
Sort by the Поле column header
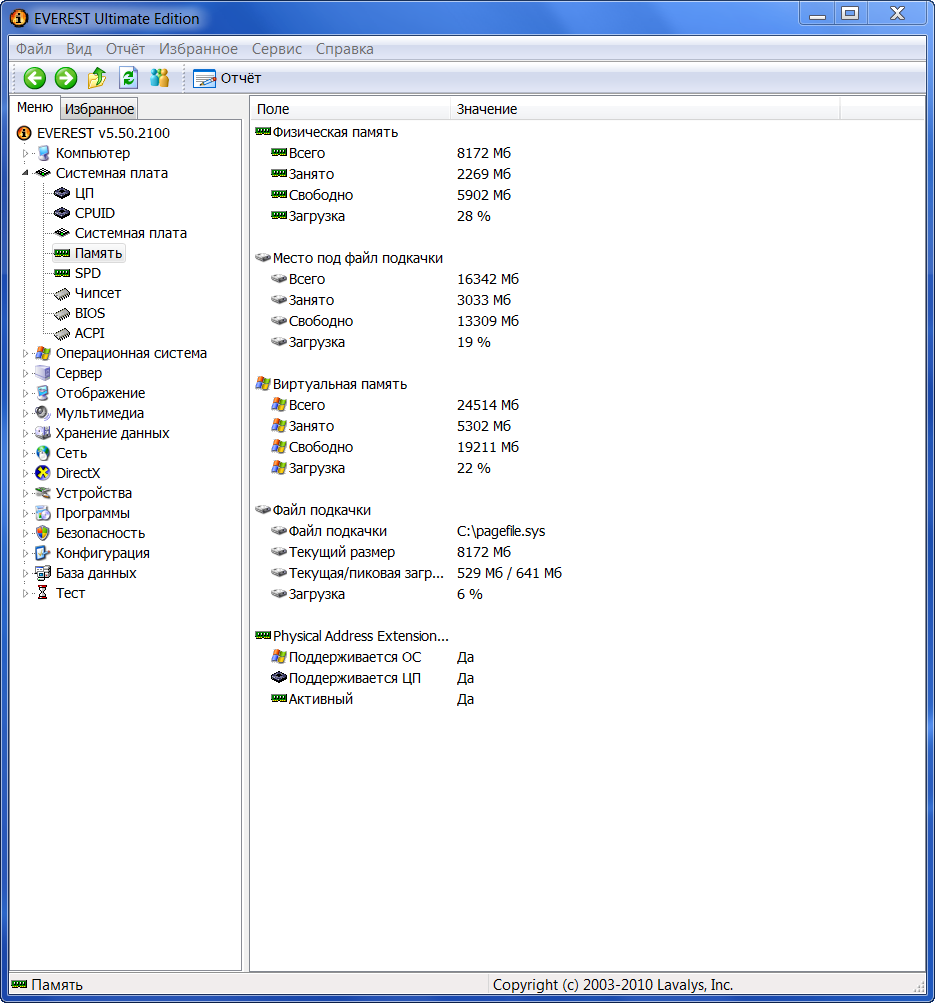coord(350,109)
